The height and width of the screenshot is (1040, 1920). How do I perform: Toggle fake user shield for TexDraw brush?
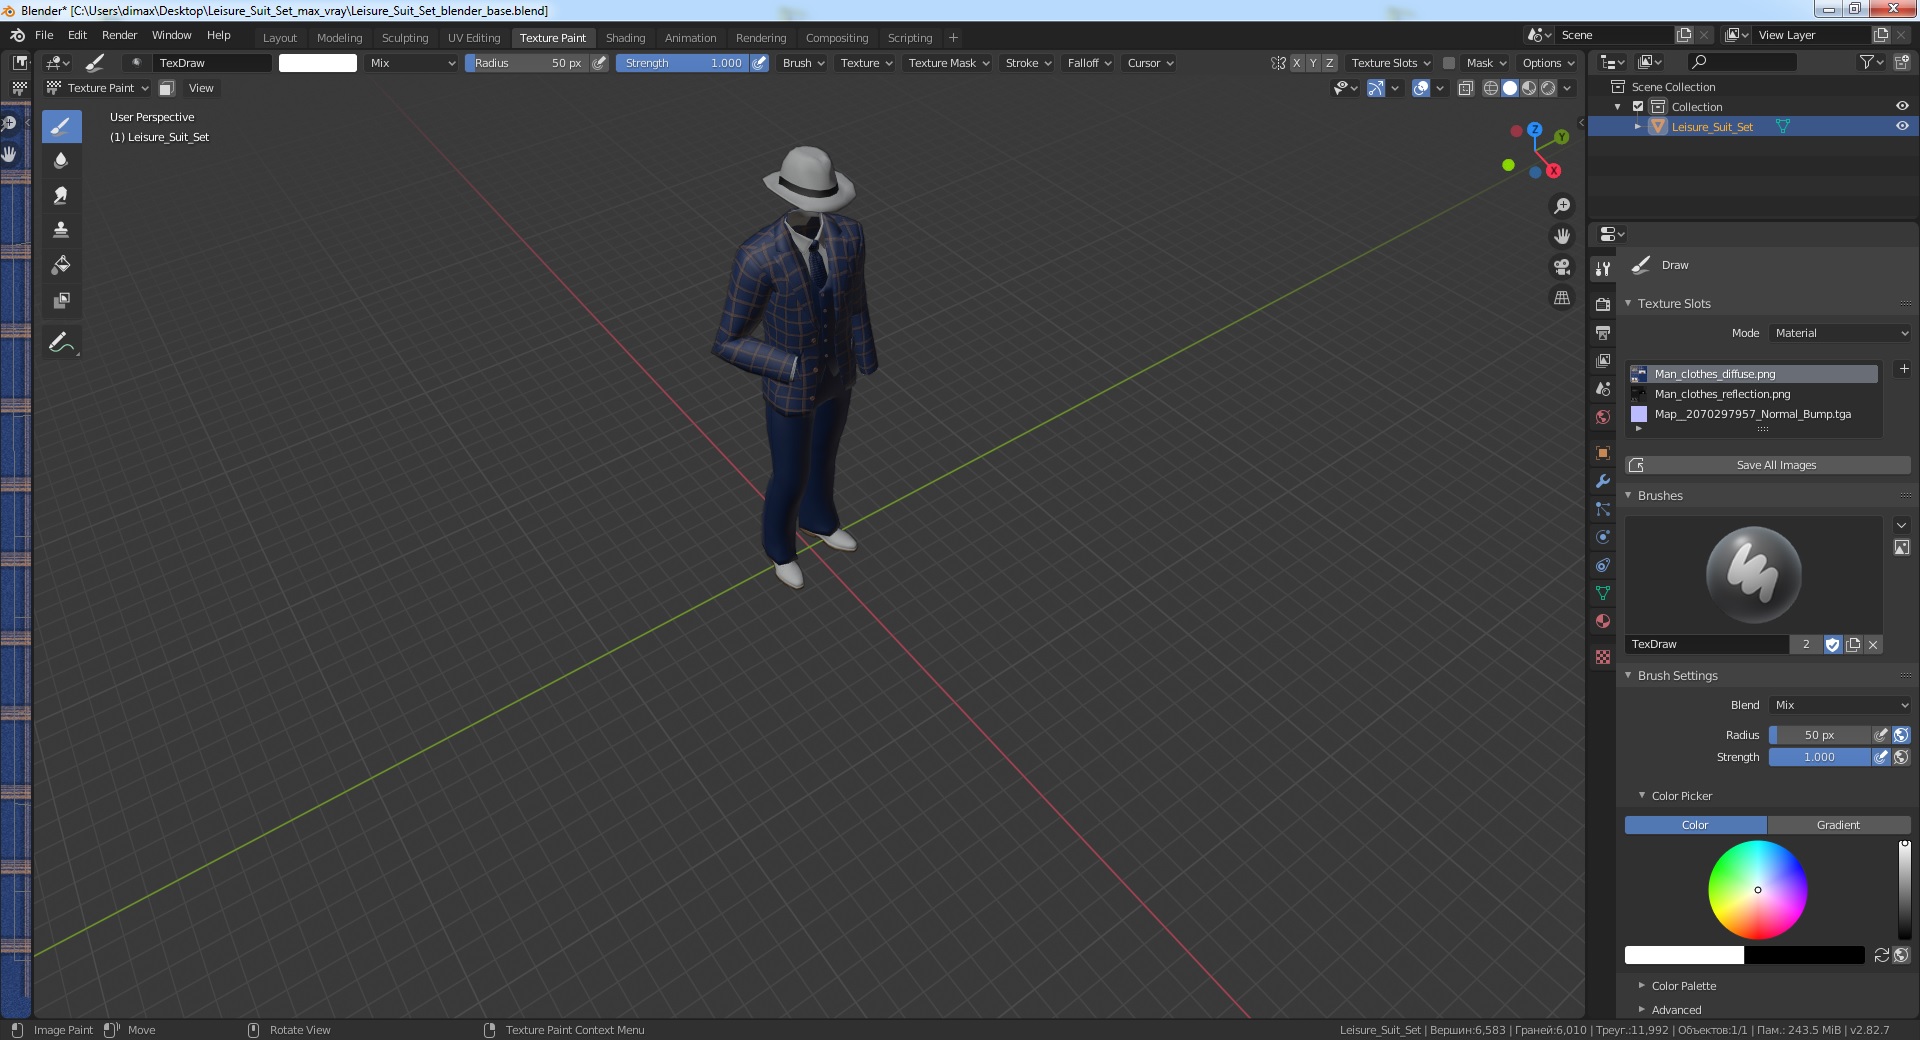[x=1833, y=645]
